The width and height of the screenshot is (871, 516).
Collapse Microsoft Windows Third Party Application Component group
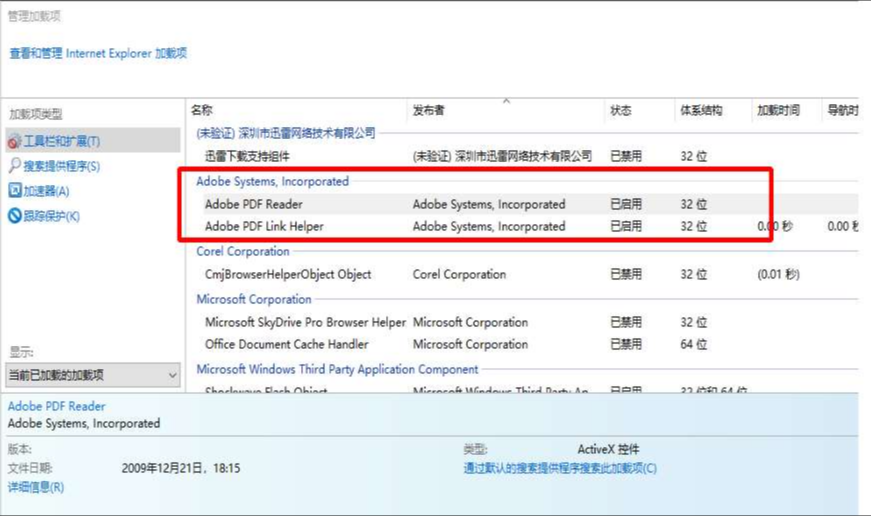[x=337, y=369]
